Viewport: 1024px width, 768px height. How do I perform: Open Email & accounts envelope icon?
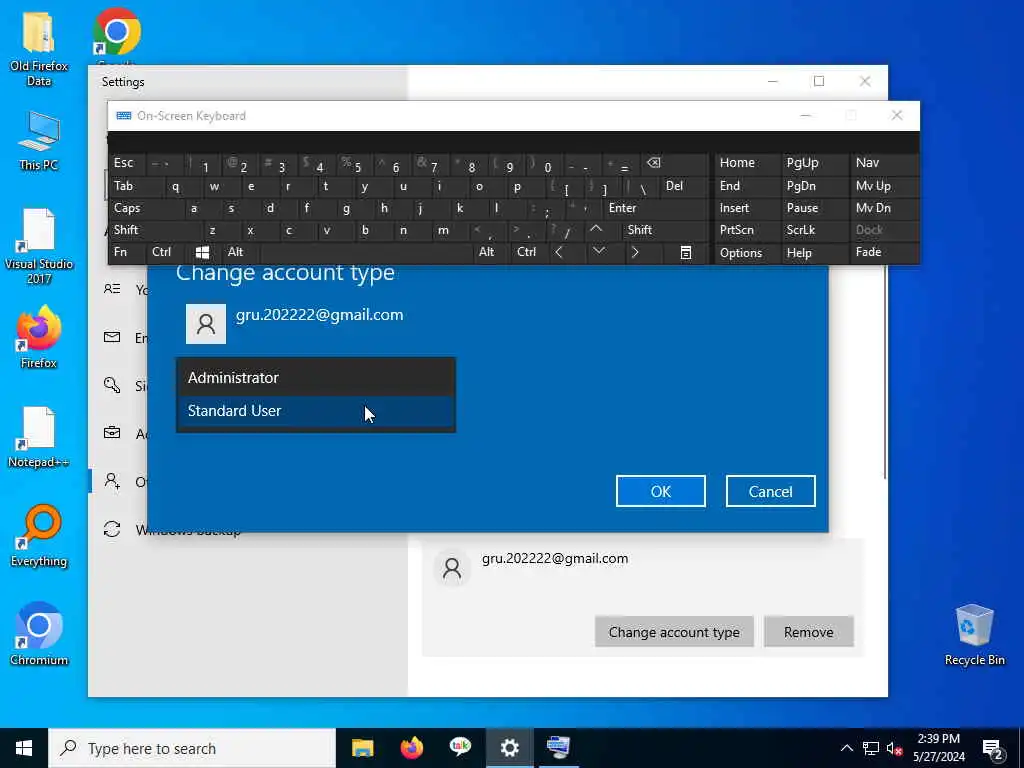tap(112, 337)
